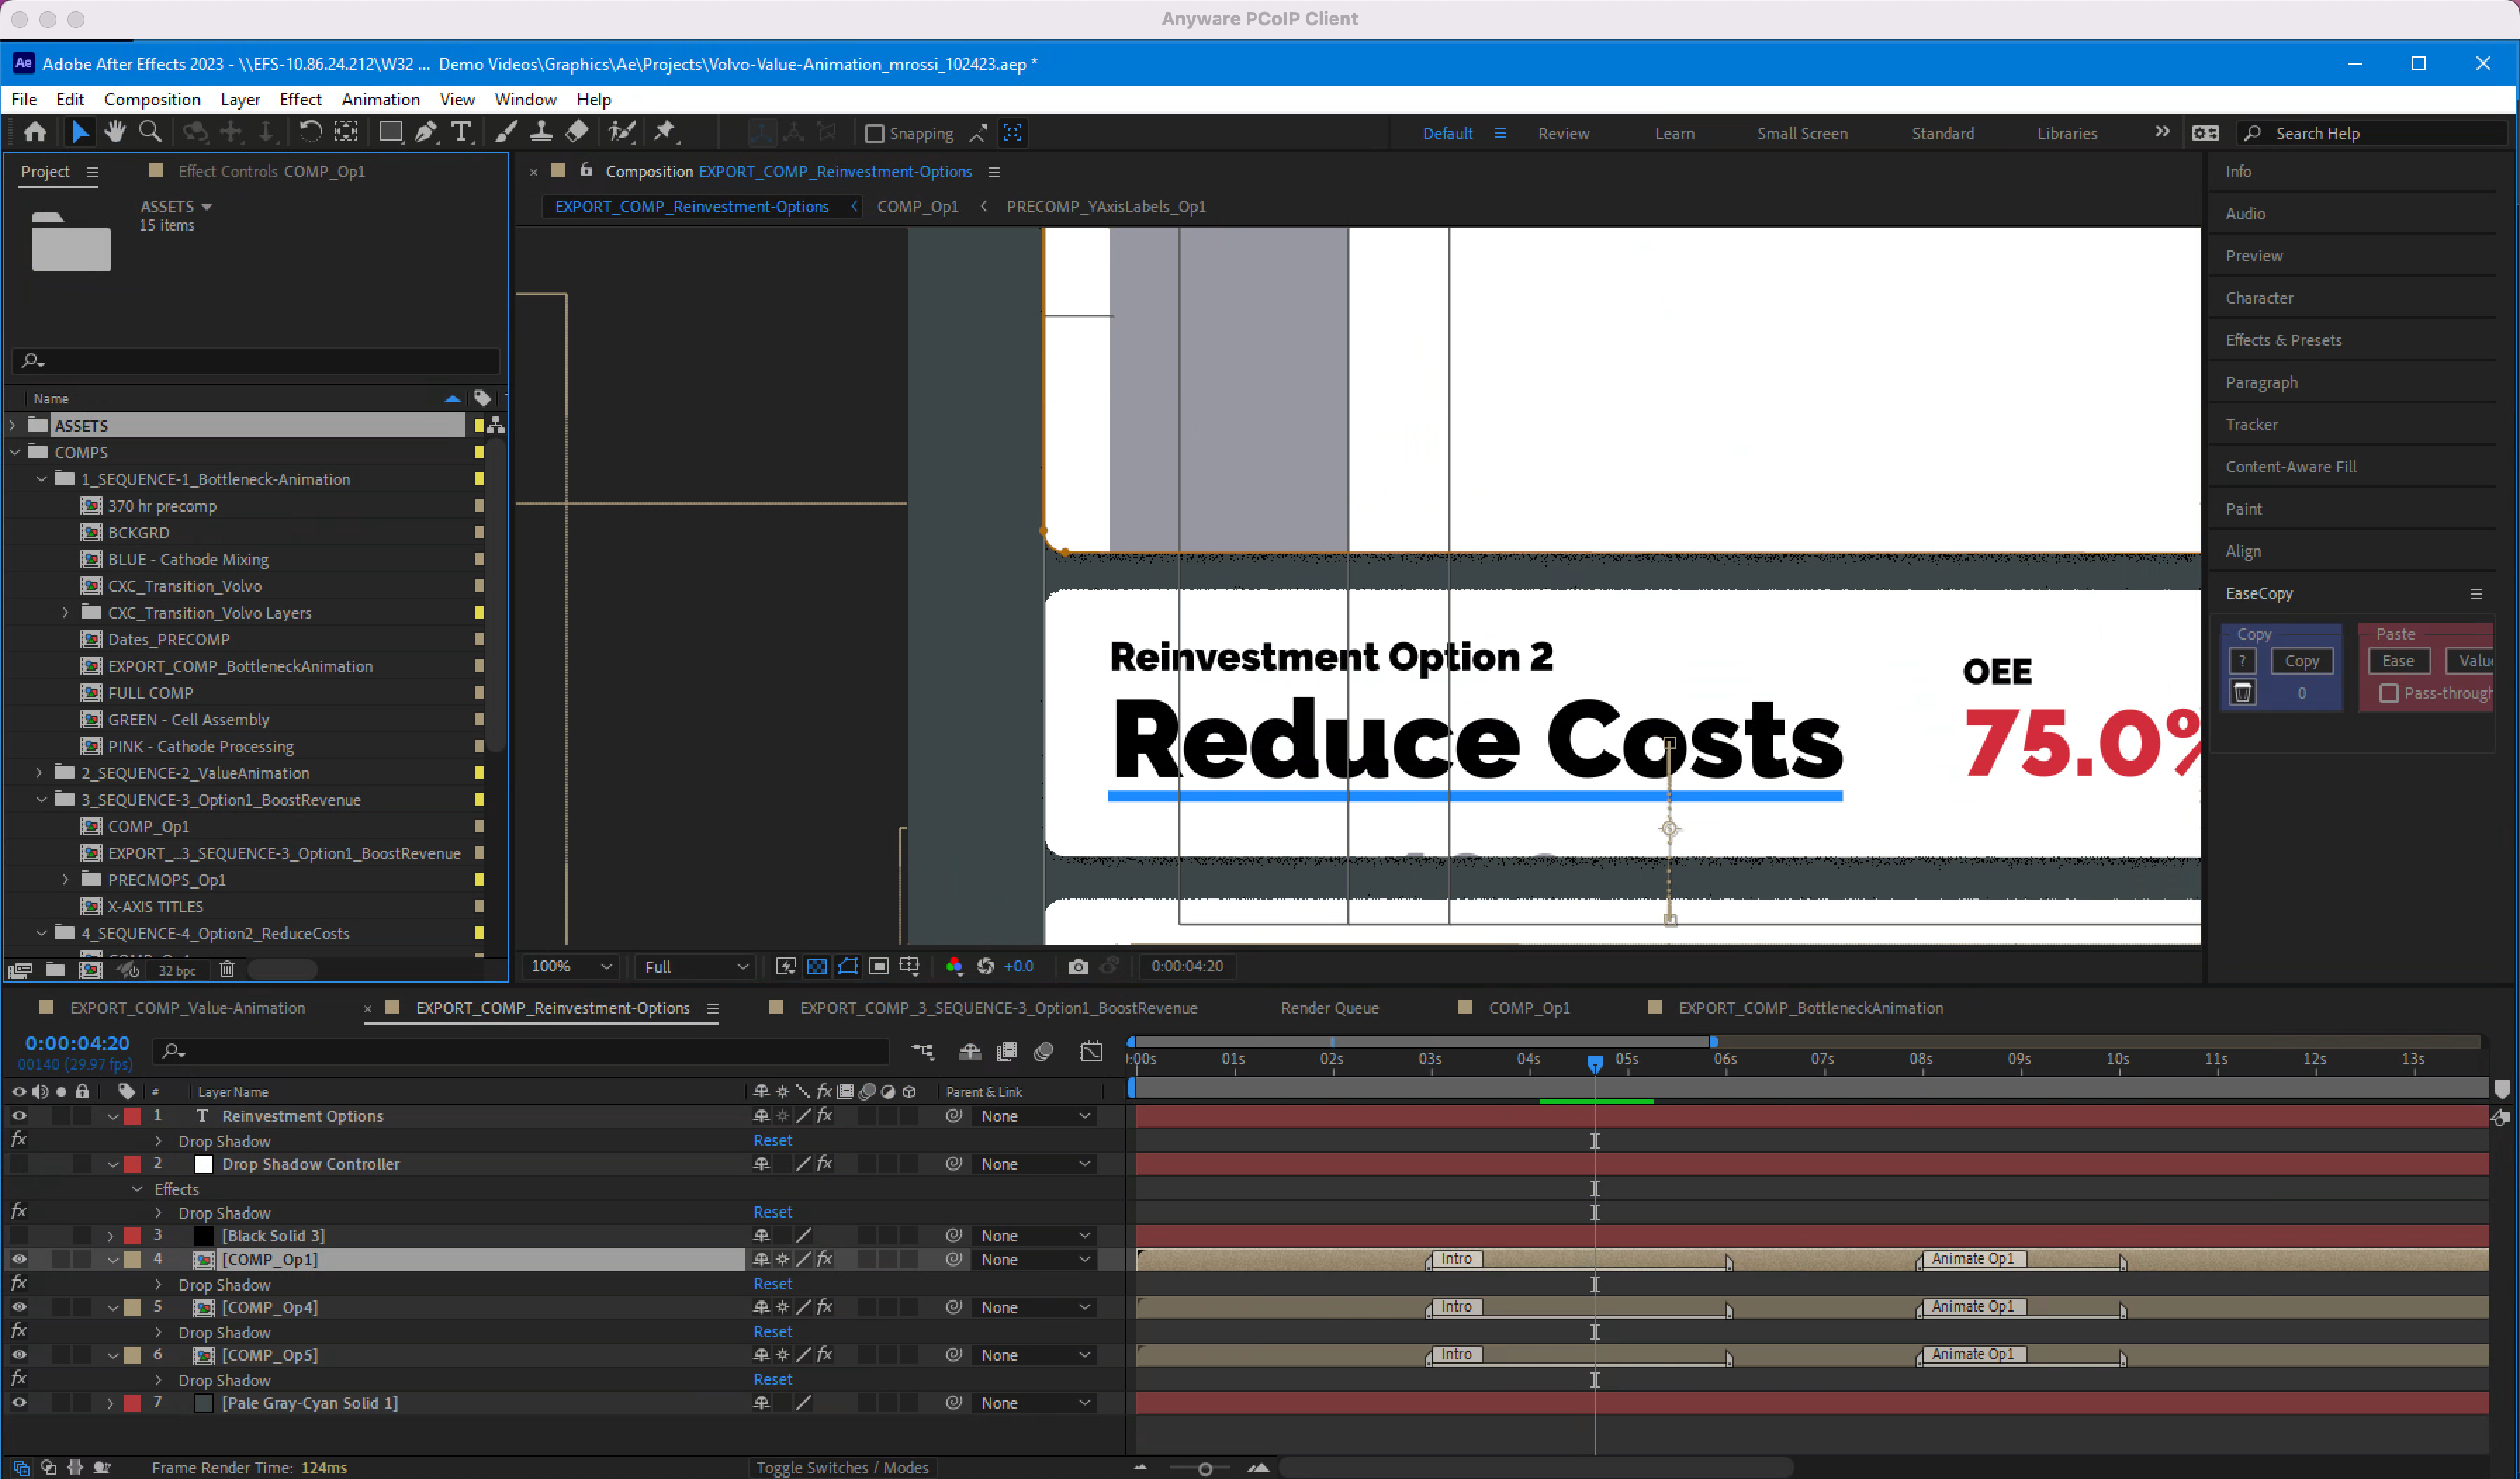The height and width of the screenshot is (1479, 2520).
Task: Select the Pen tool
Action: [426, 132]
